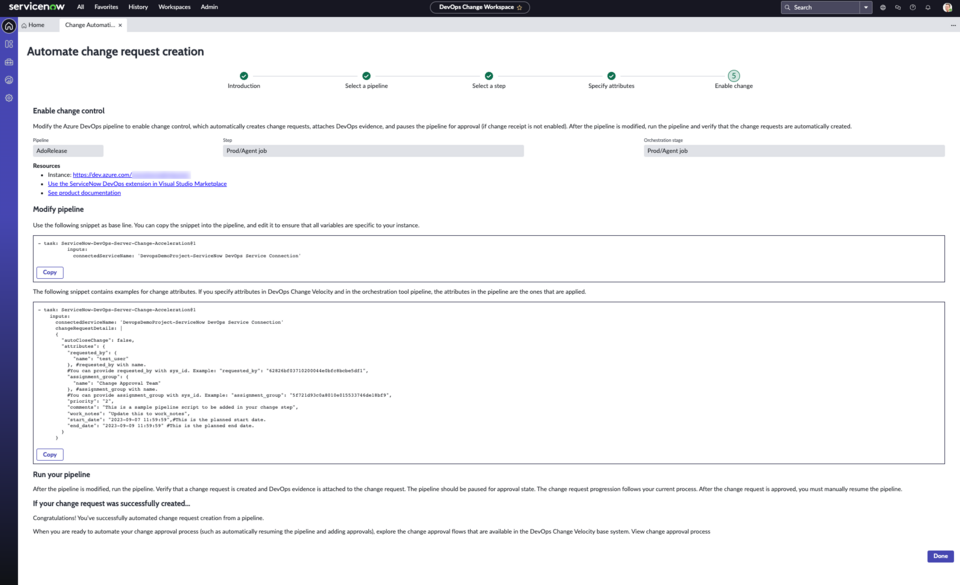Open the Home icon in left sidebar

click(9, 26)
